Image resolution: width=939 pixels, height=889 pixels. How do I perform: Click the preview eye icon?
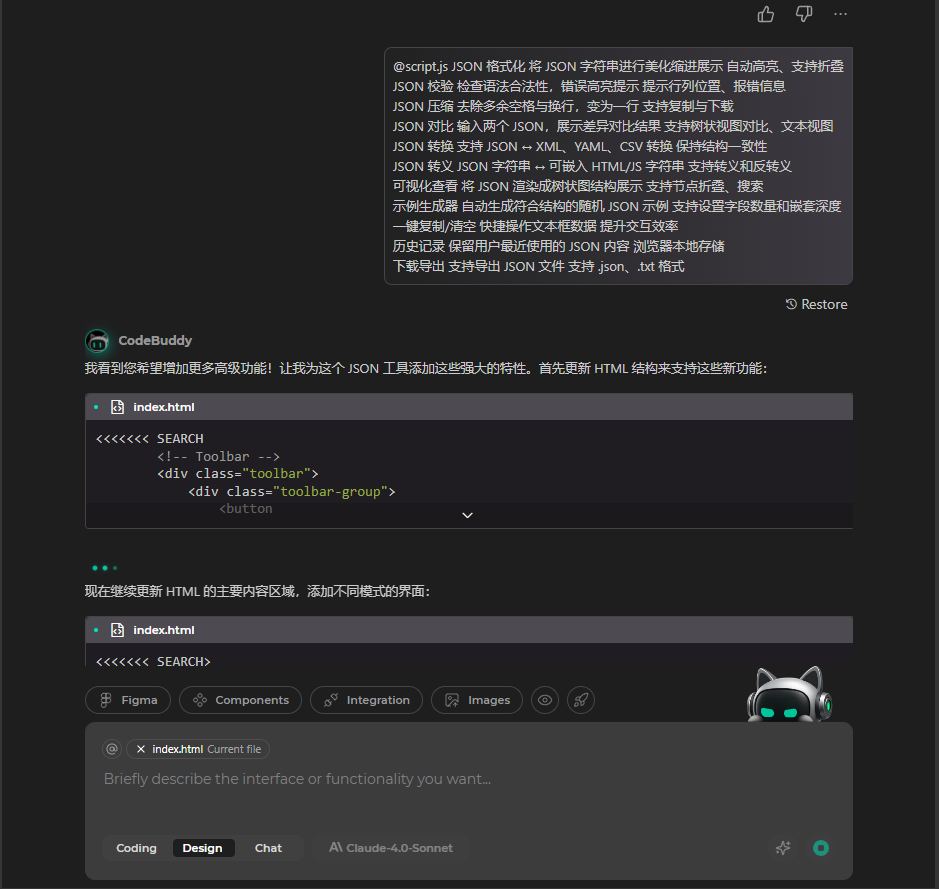544,700
